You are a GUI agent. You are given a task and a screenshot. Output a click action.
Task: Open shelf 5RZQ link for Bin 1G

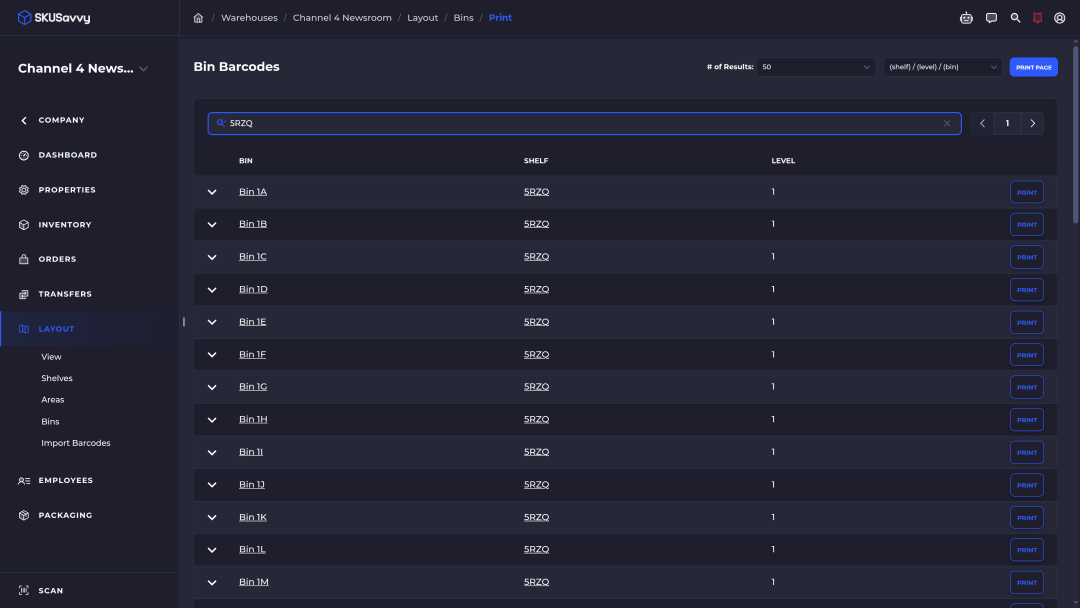tap(537, 387)
